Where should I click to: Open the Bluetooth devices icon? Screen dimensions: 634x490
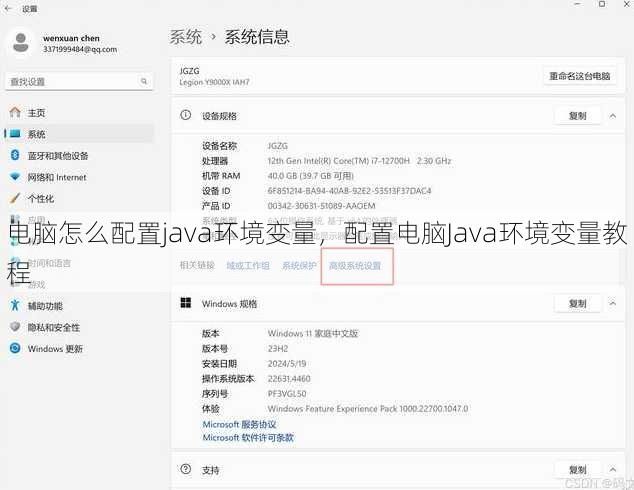tap(15, 155)
